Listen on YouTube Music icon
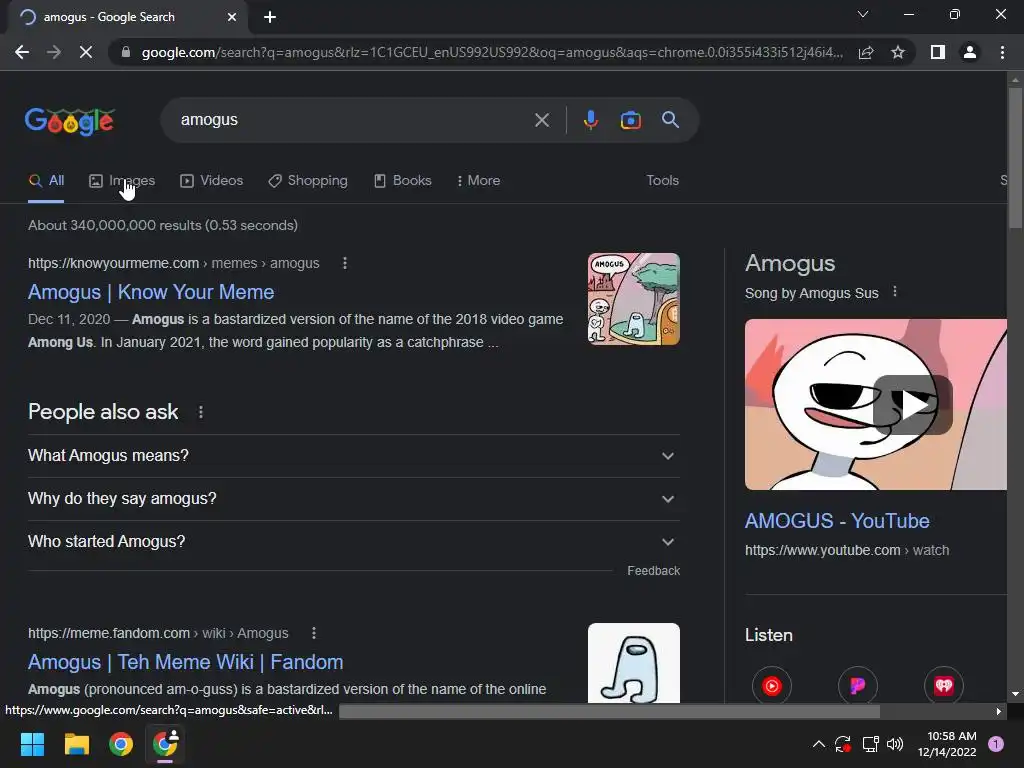 [771, 686]
